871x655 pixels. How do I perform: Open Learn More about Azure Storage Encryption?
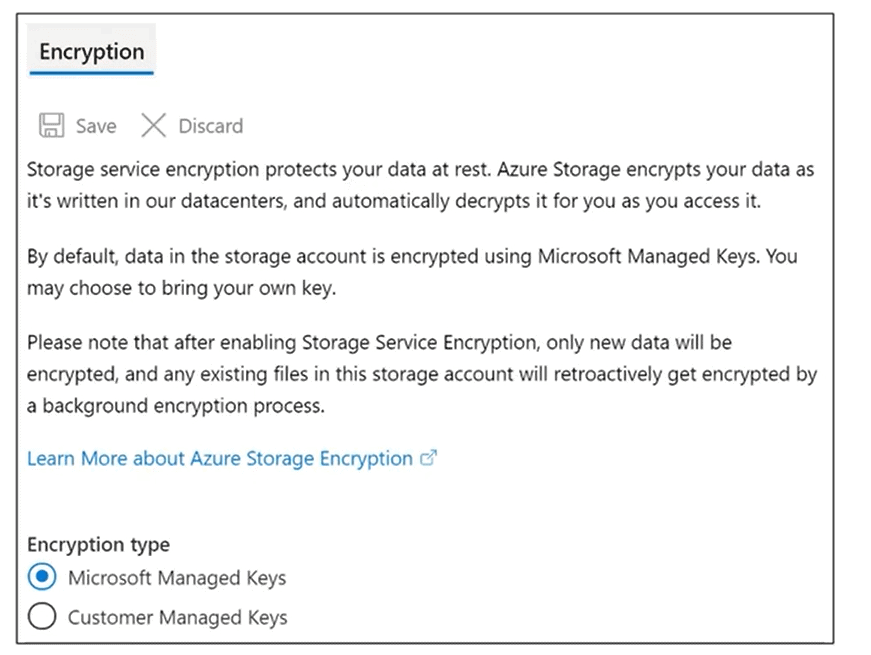[220, 459]
